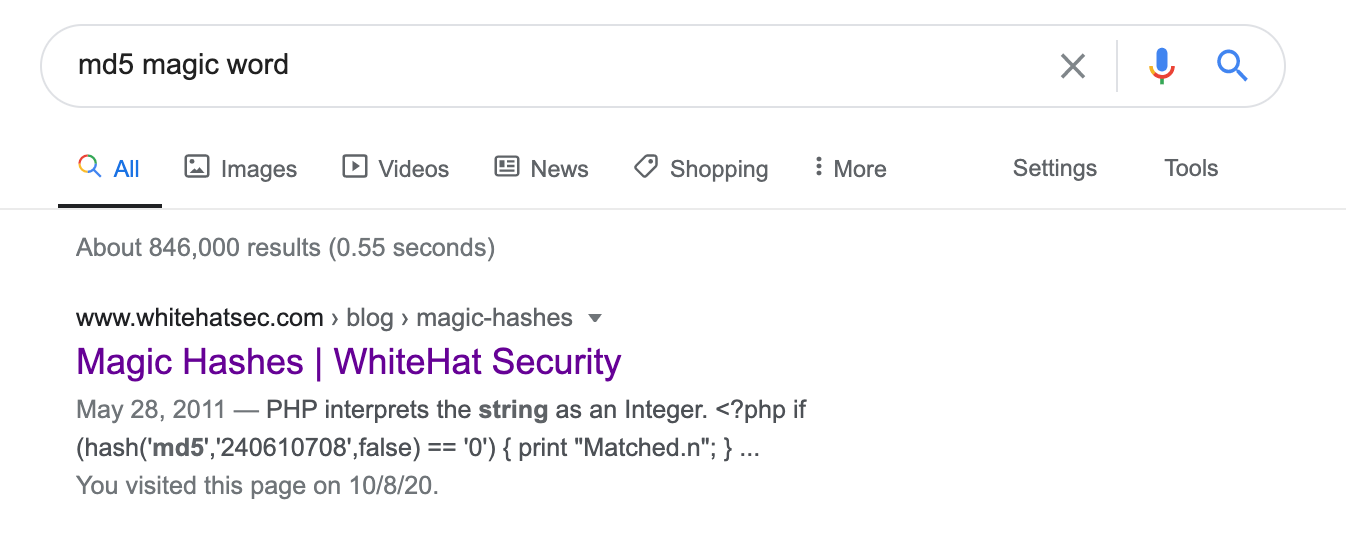
Task: Select the play icon beside Videos
Action: coord(354,166)
